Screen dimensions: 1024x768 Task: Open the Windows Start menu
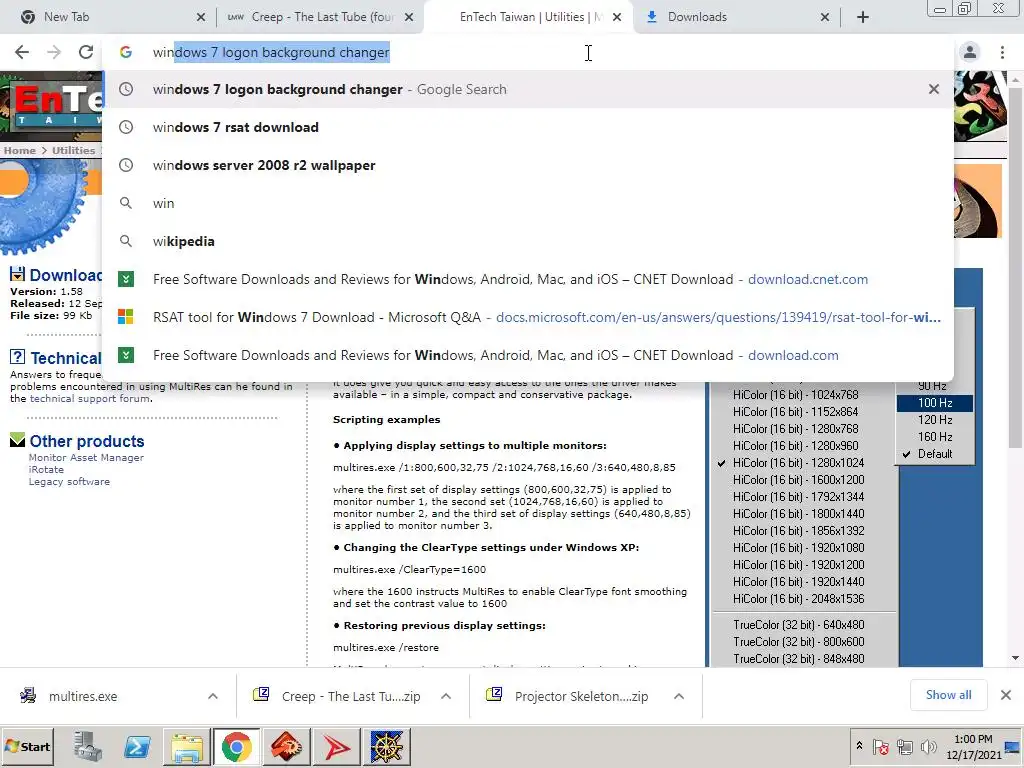click(x=27, y=746)
